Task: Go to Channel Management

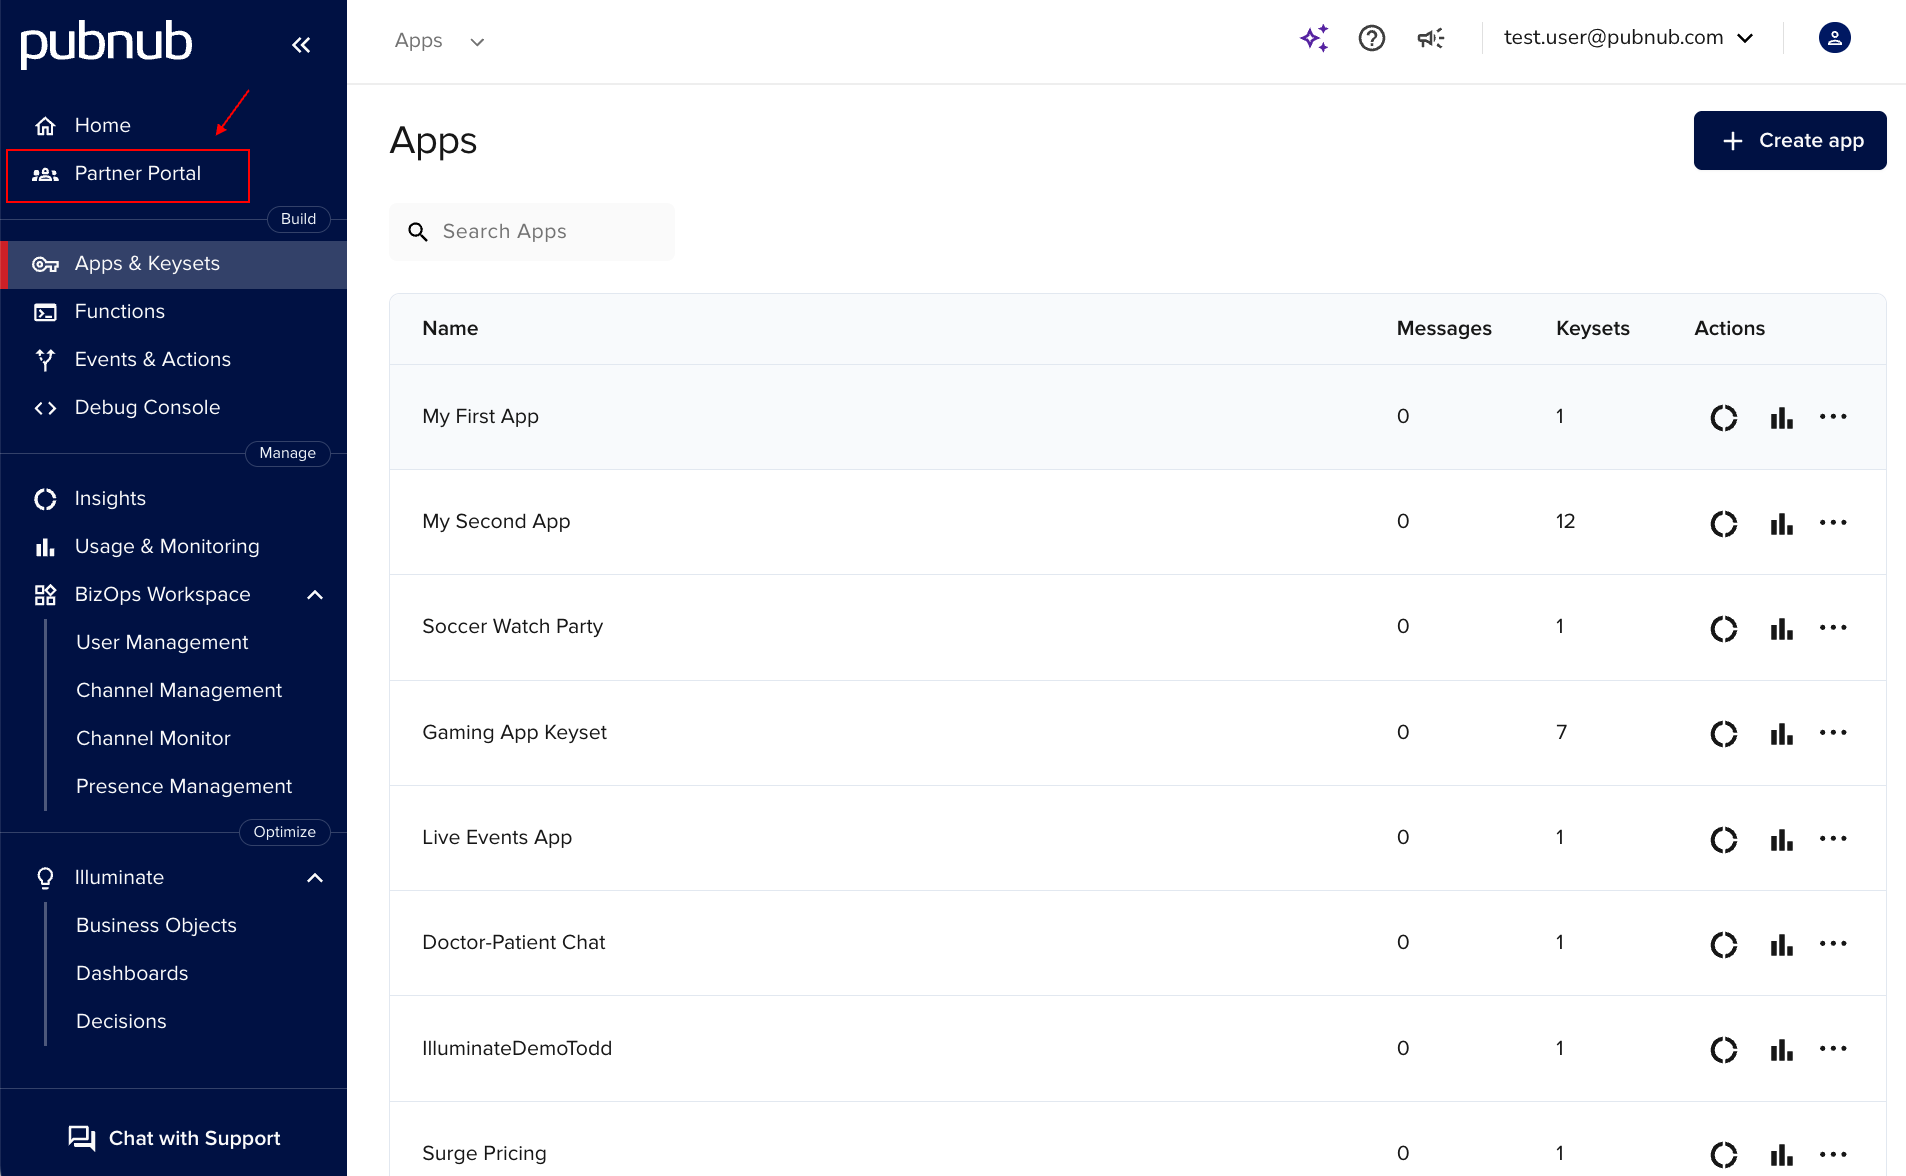Action: pyautogui.click(x=178, y=690)
